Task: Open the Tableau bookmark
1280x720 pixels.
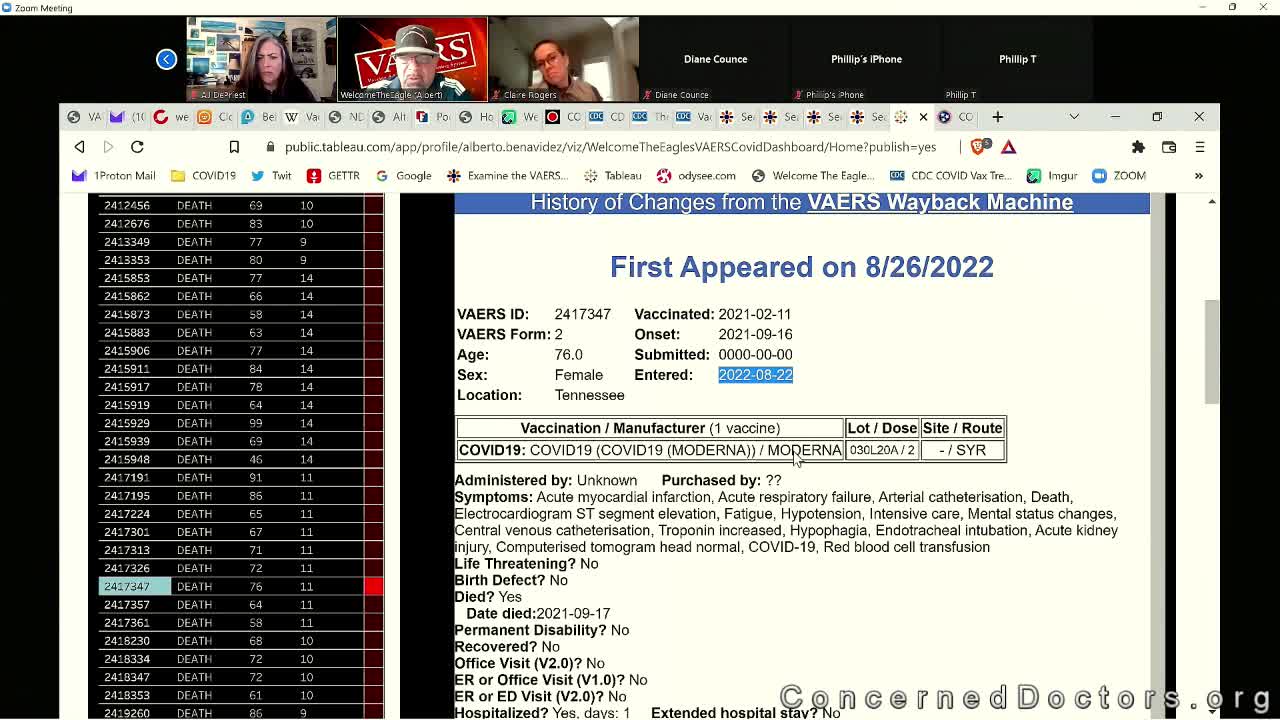Action: point(612,176)
